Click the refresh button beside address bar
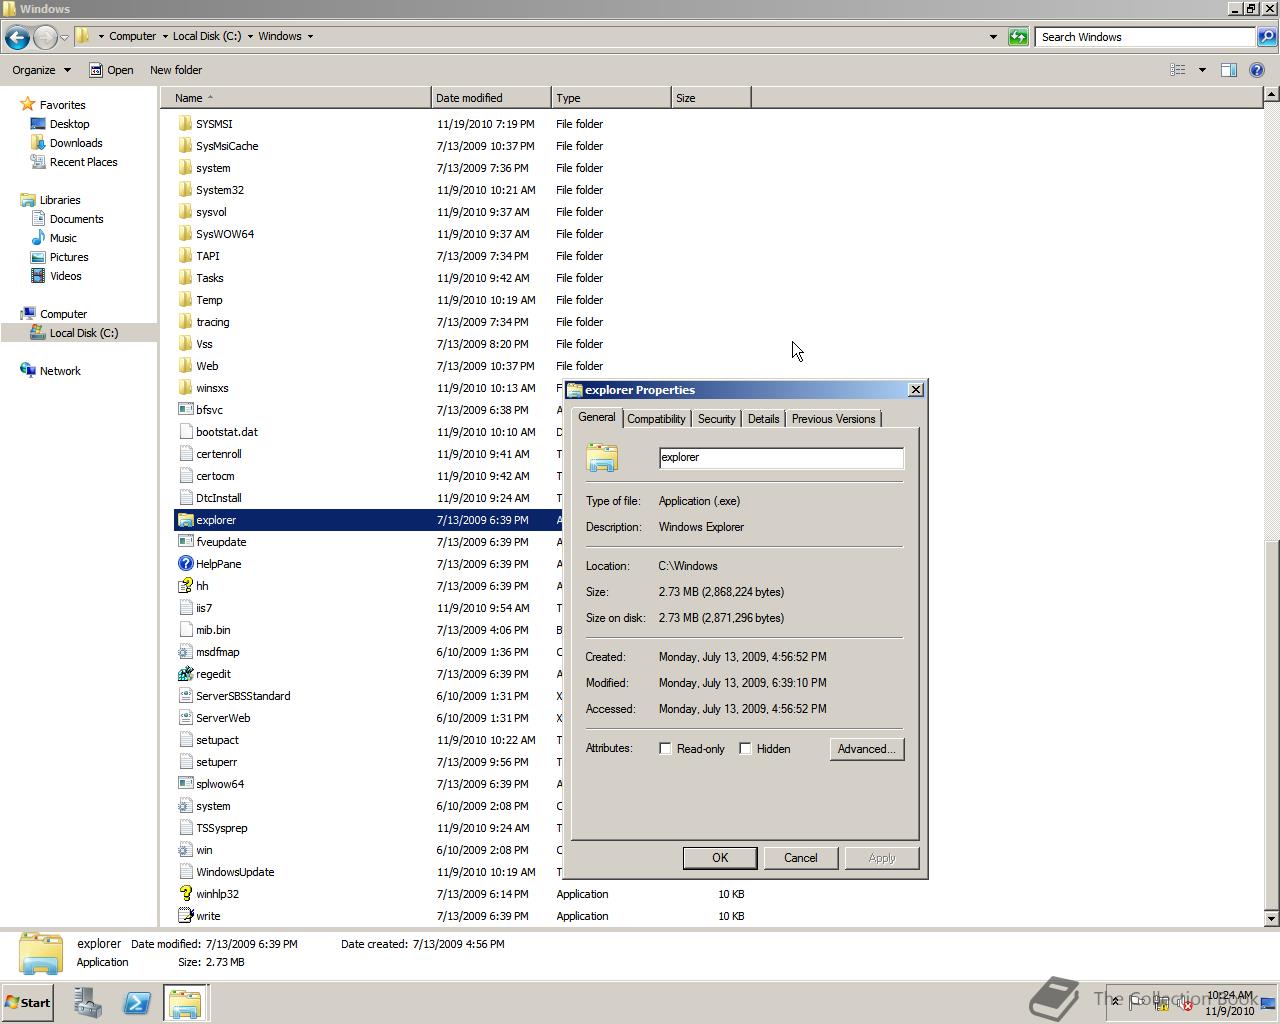 (1018, 37)
